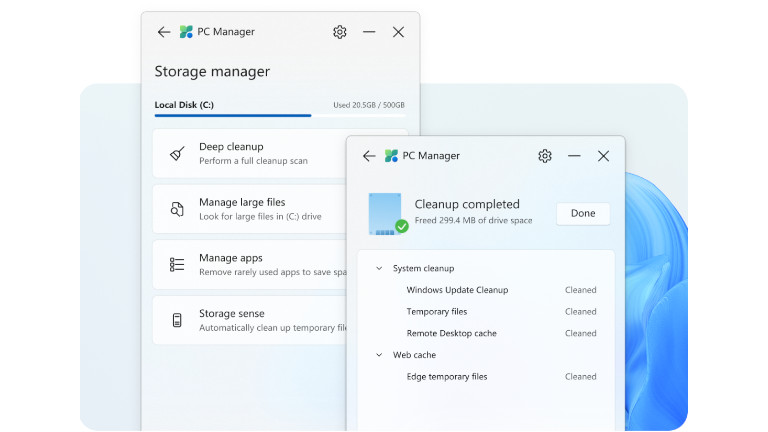Go back in the Cleanup completed window

click(369, 156)
